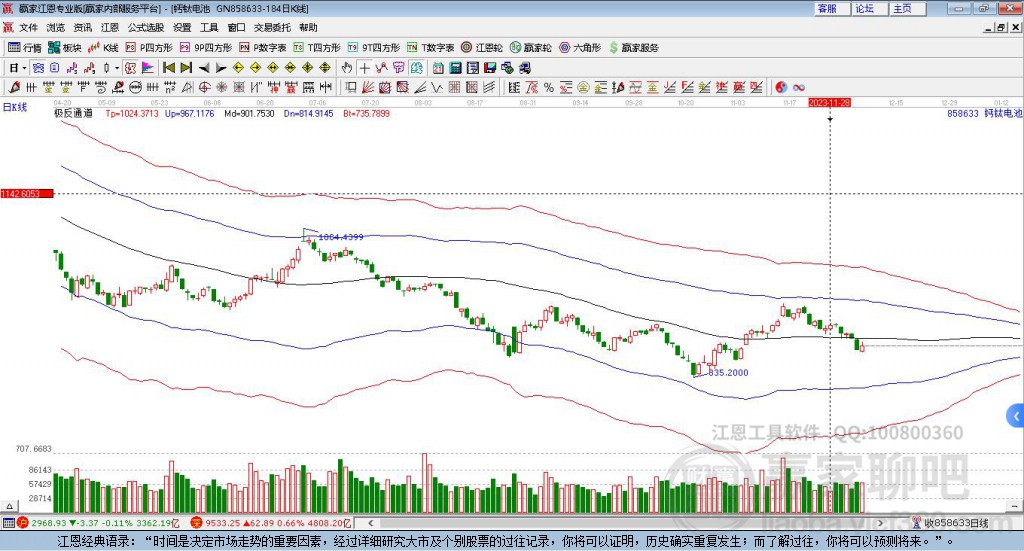Click the 835.2000 low price label
Viewport: 1024px width, 551px height.
point(728,373)
